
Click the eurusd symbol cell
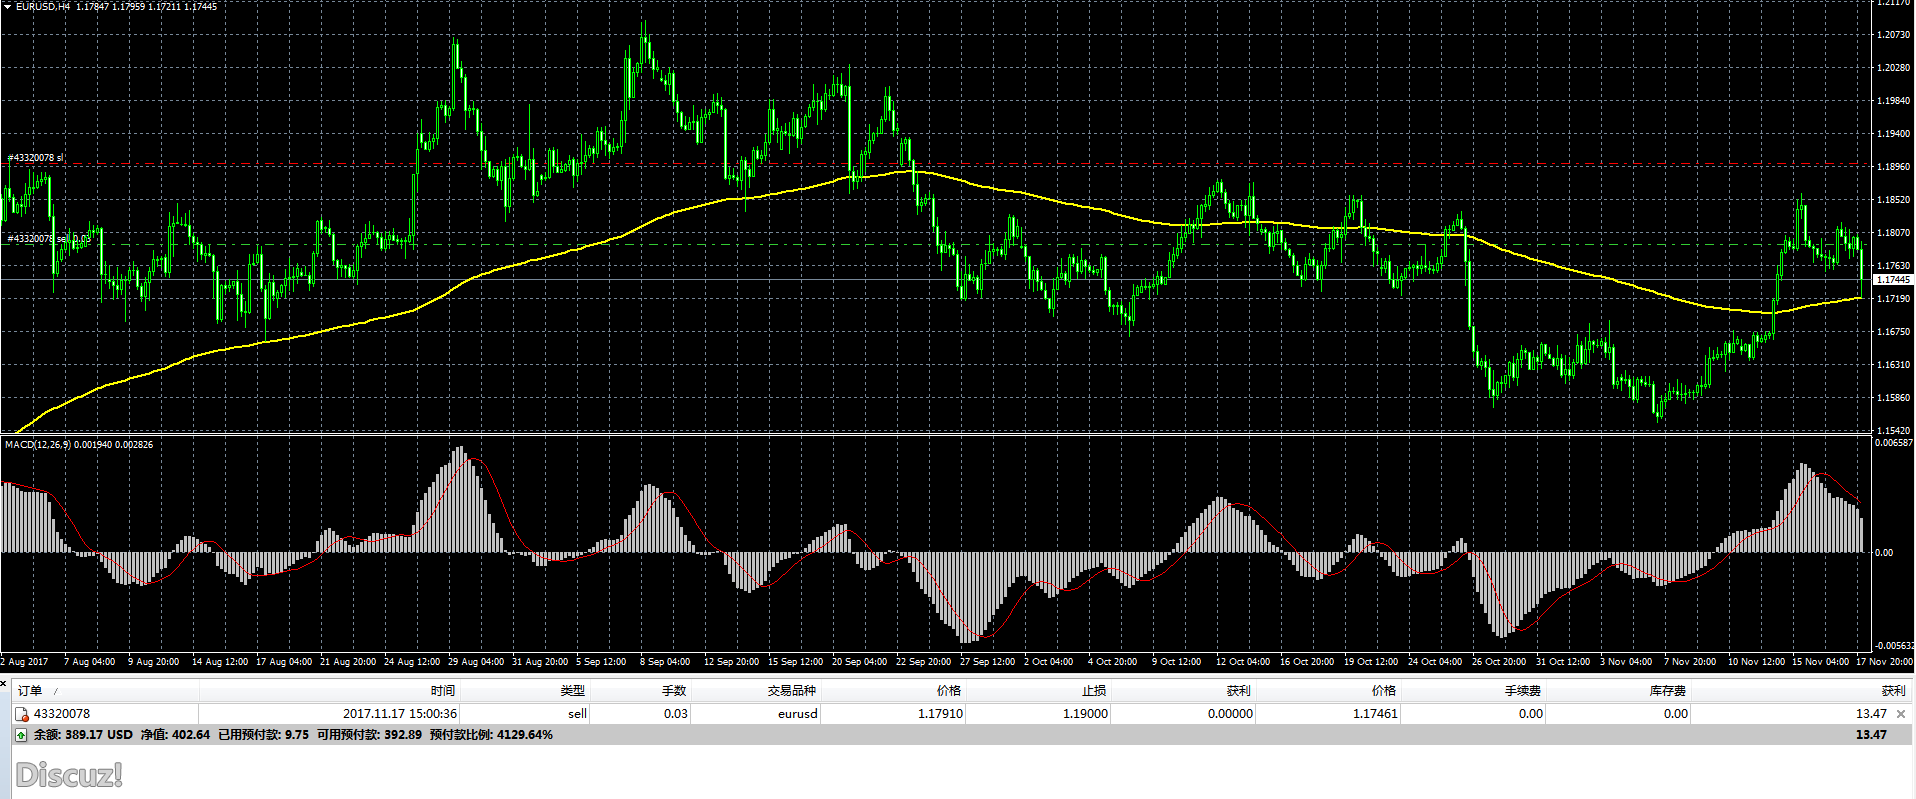point(798,714)
